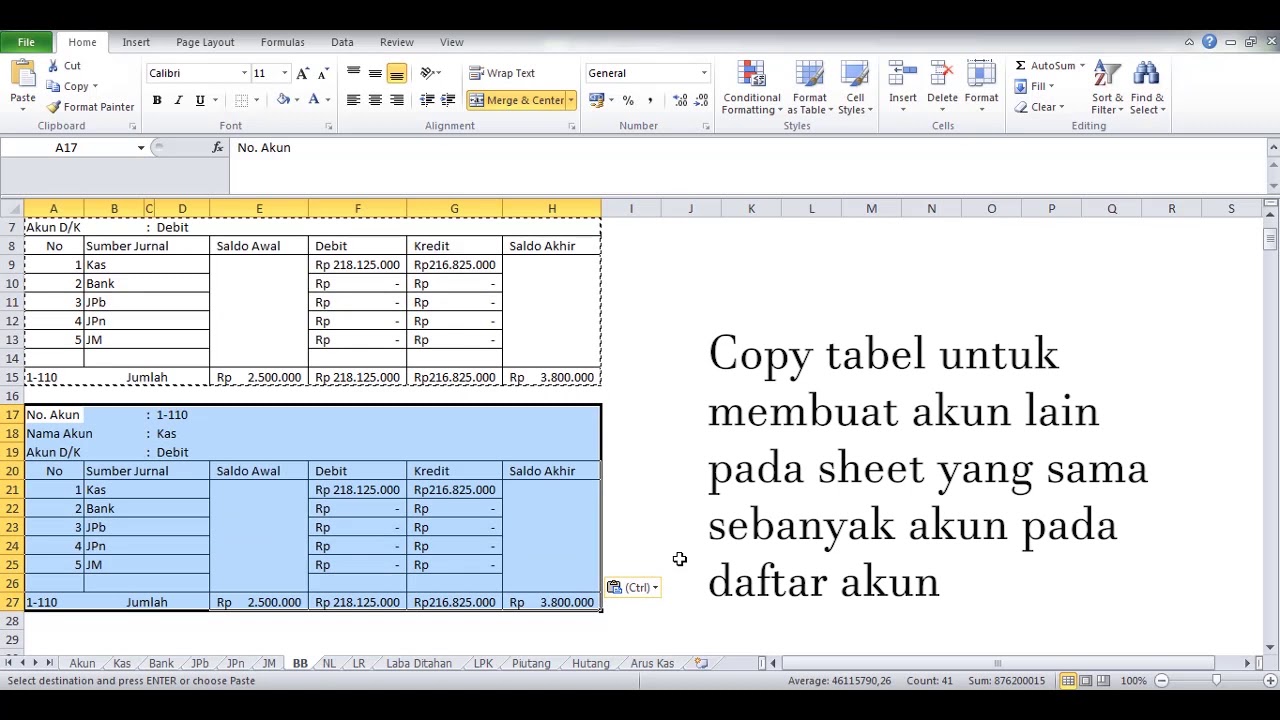The width and height of the screenshot is (1280, 720).
Task: Click the Format cells button
Action: [x=981, y=86]
